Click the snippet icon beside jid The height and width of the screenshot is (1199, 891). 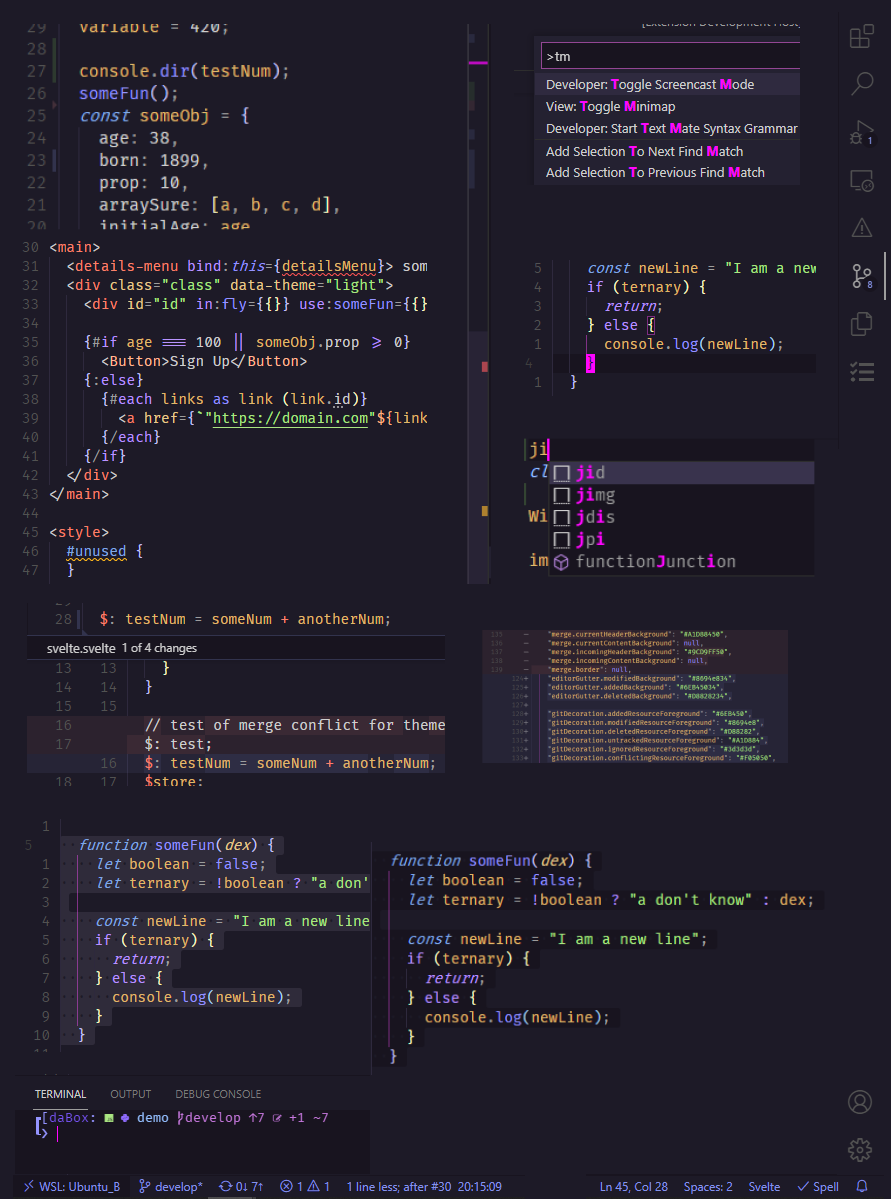[562, 473]
